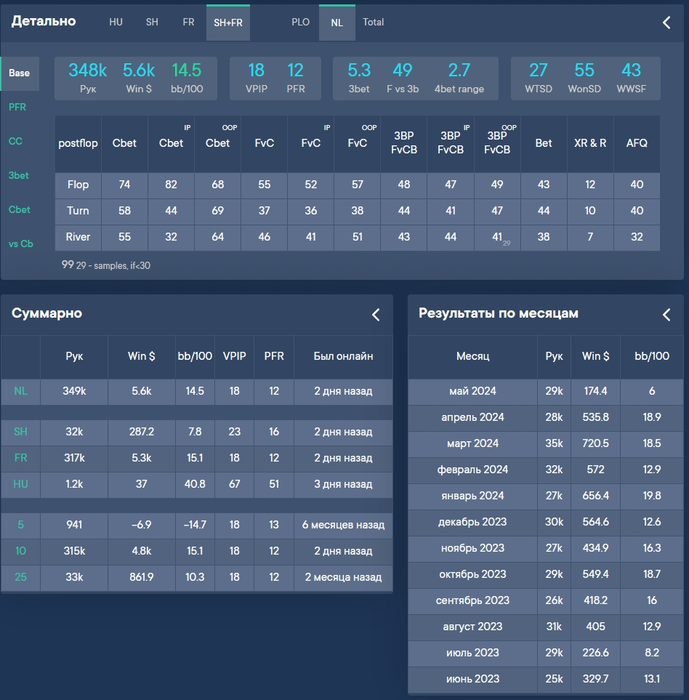The width and height of the screenshot is (689, 700).
Task: Click the SH row label in Суммарно
Action: [21, 432]
